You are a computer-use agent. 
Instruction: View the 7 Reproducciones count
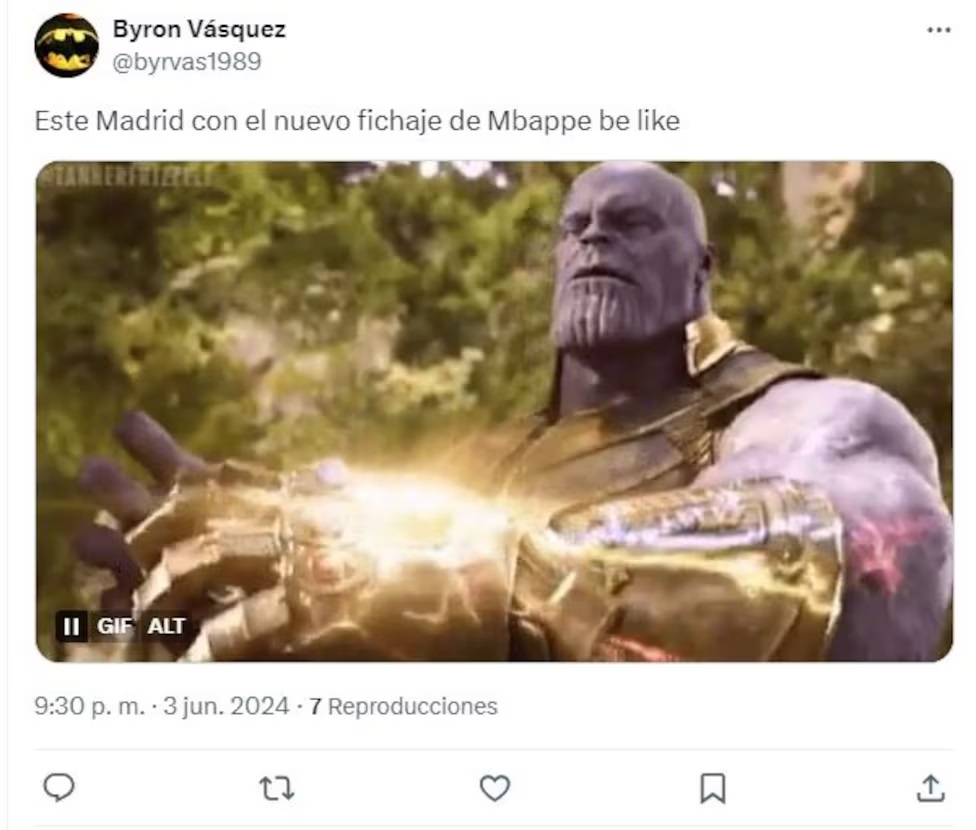pos(403,706)
